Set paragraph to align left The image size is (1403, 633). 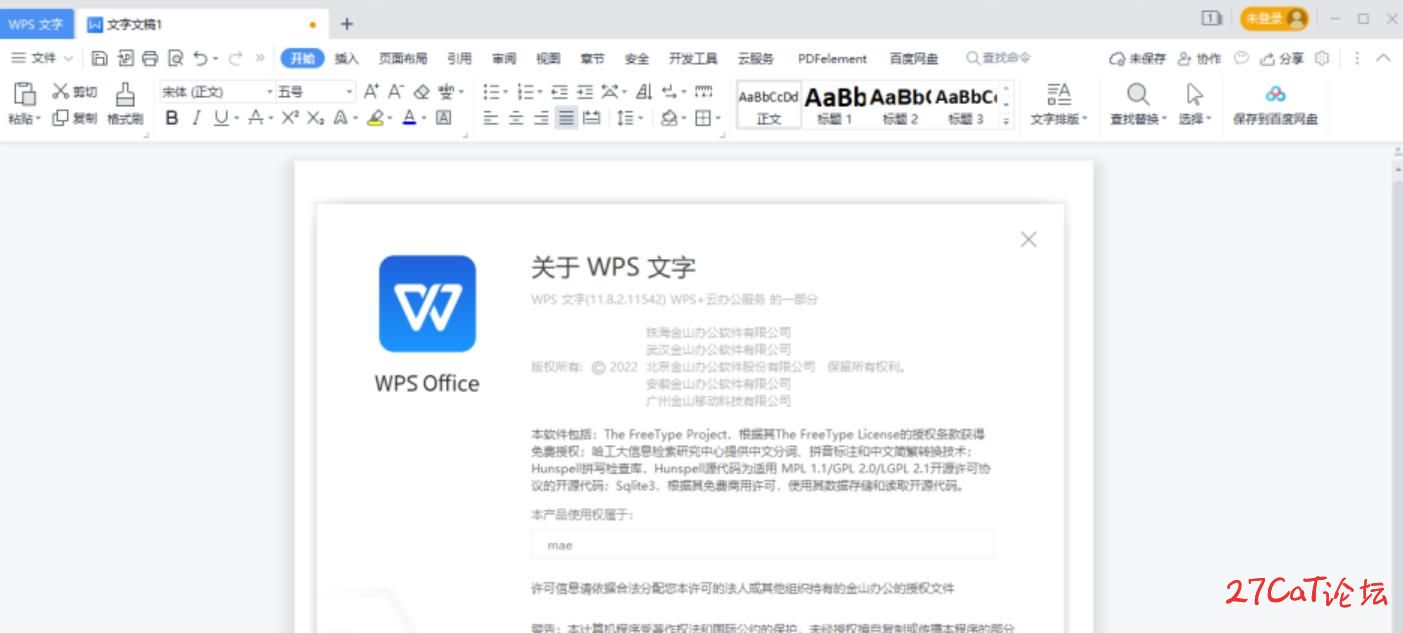tap(490, 118)
